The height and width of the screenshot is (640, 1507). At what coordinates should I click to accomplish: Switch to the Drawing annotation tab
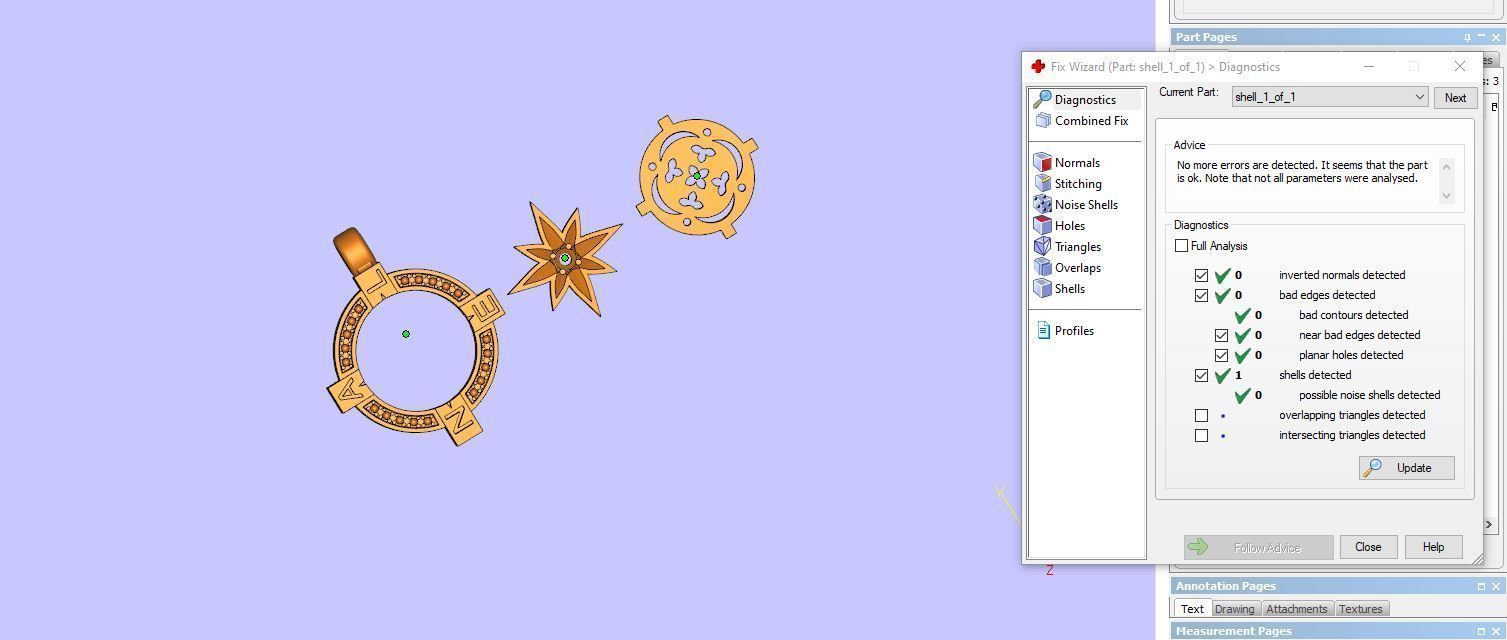[x=1234, y=608]
